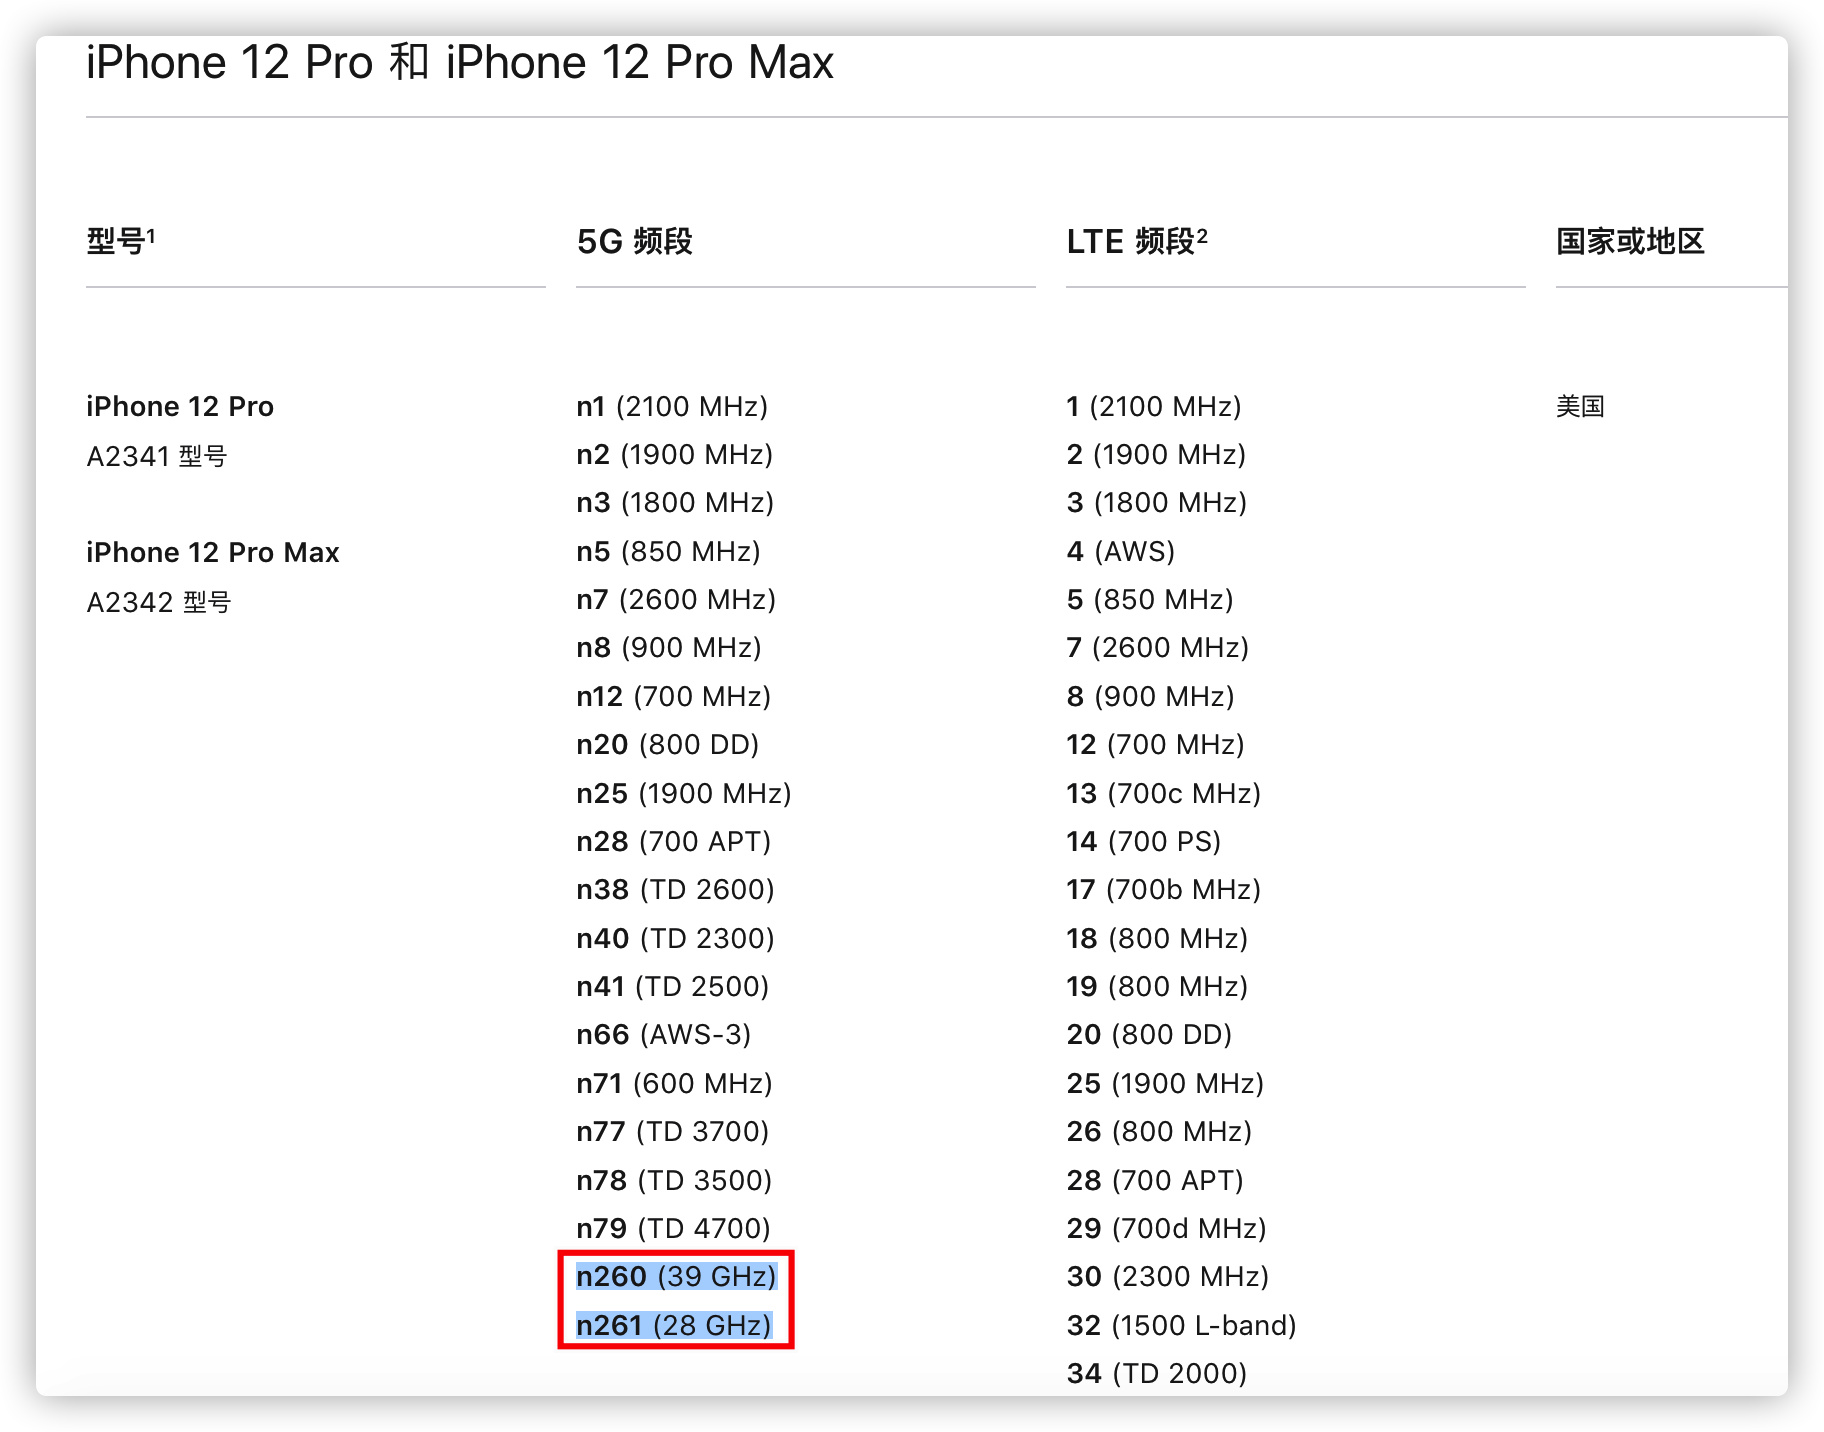
Task: Select 5G band n28 (700 APT)
Action: (674, 841)
